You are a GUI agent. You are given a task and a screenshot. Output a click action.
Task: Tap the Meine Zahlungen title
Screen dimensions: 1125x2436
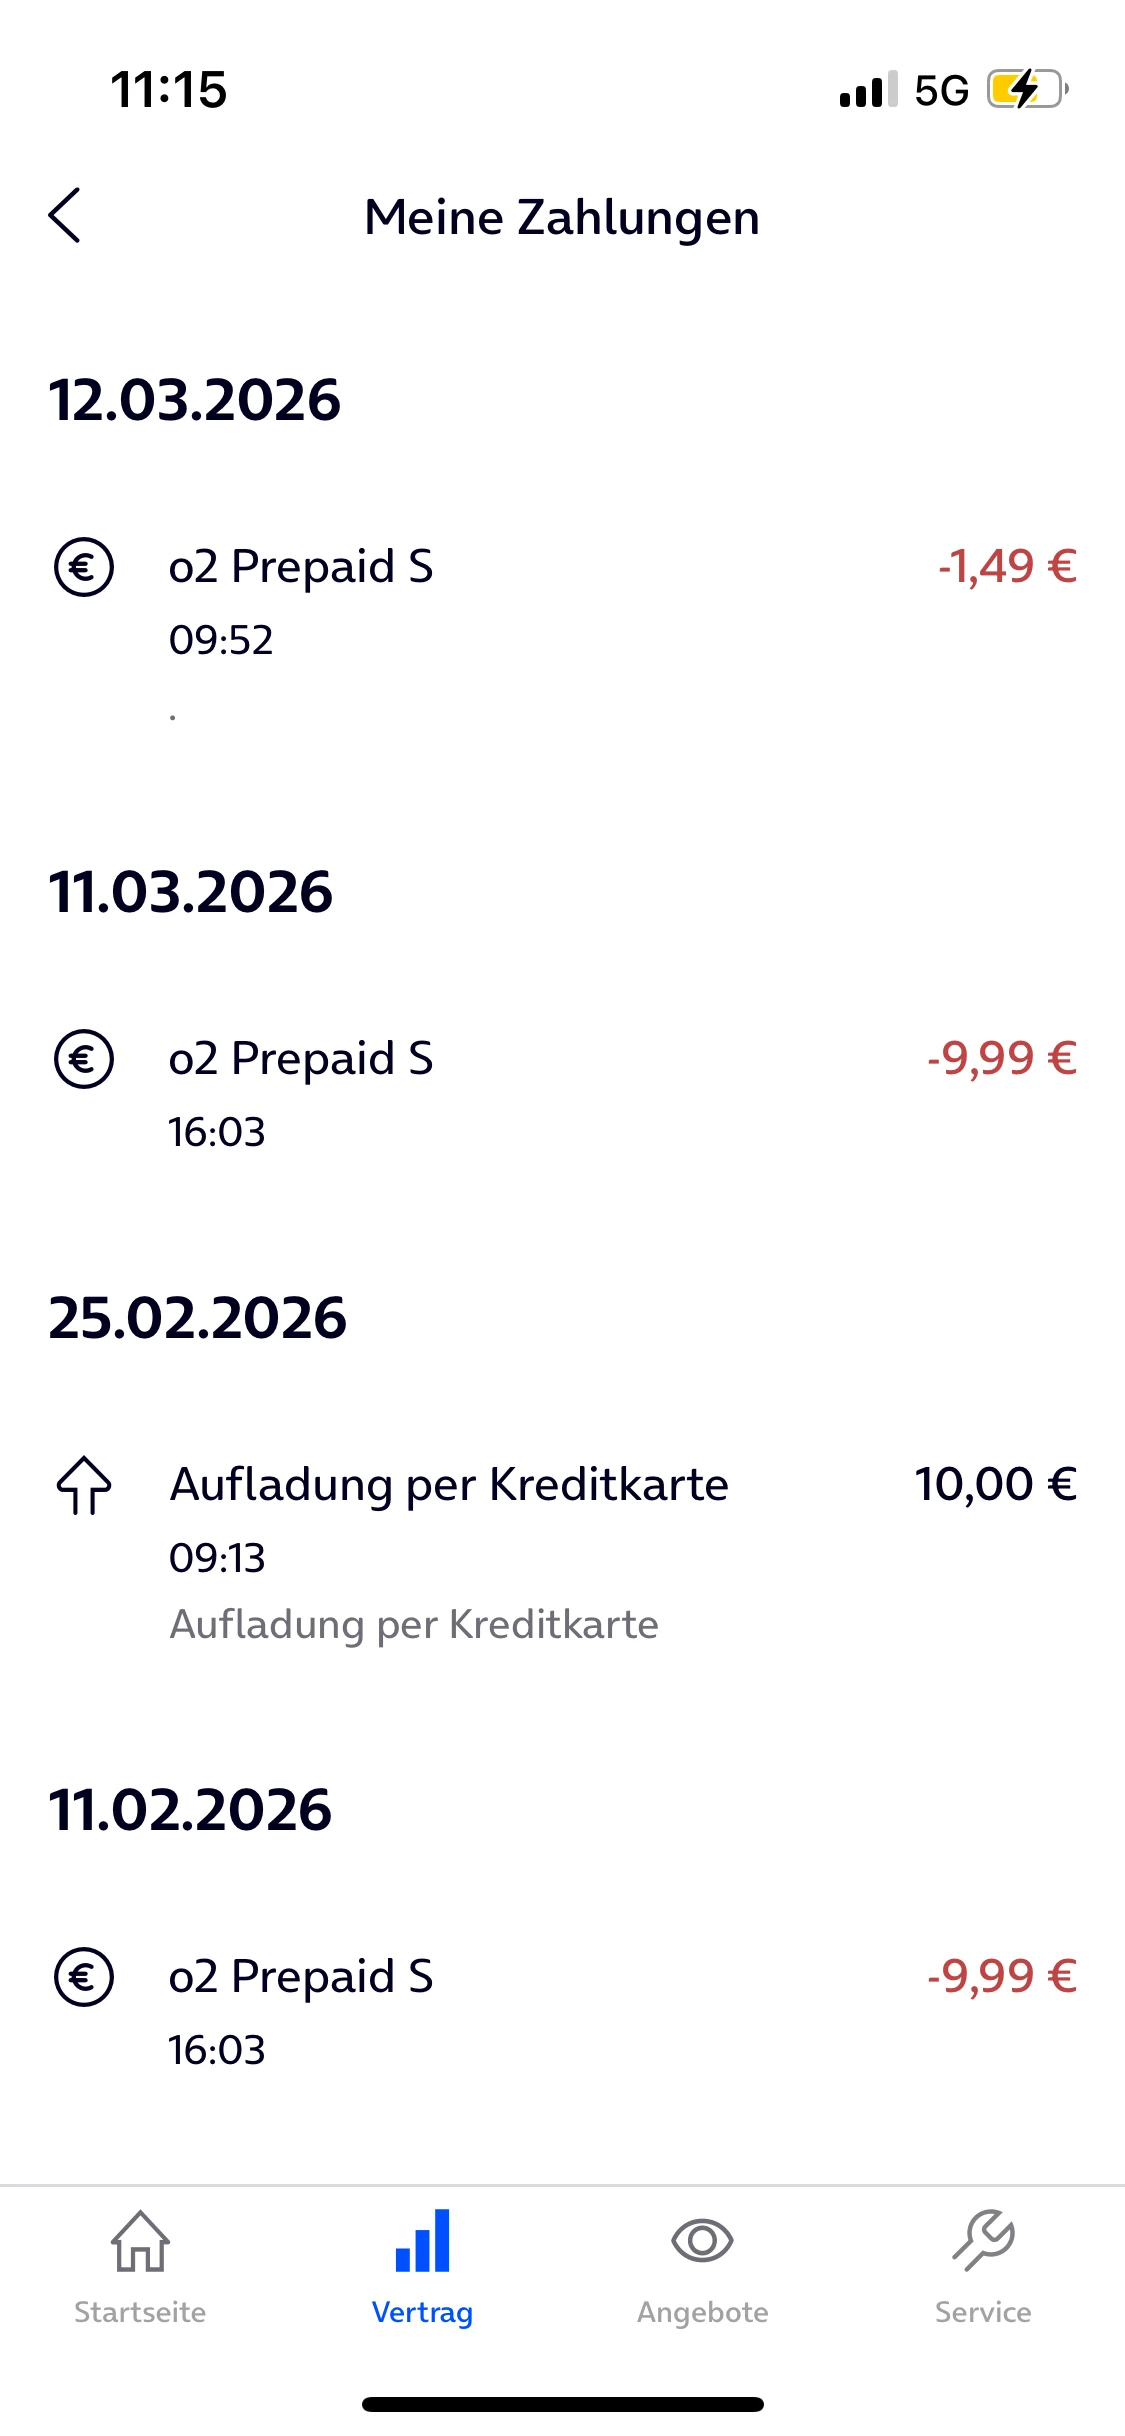tap(562, 217)
